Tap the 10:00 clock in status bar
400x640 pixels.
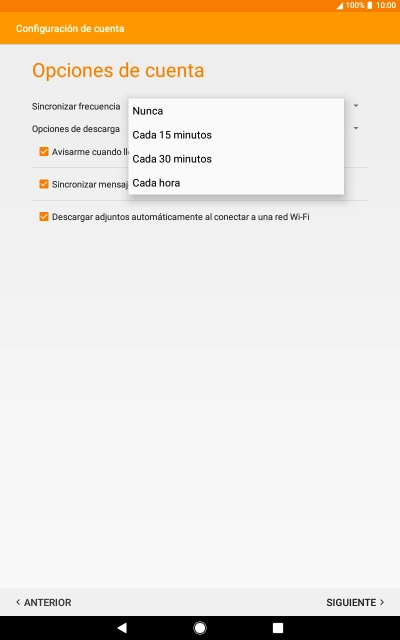(386, 5)
